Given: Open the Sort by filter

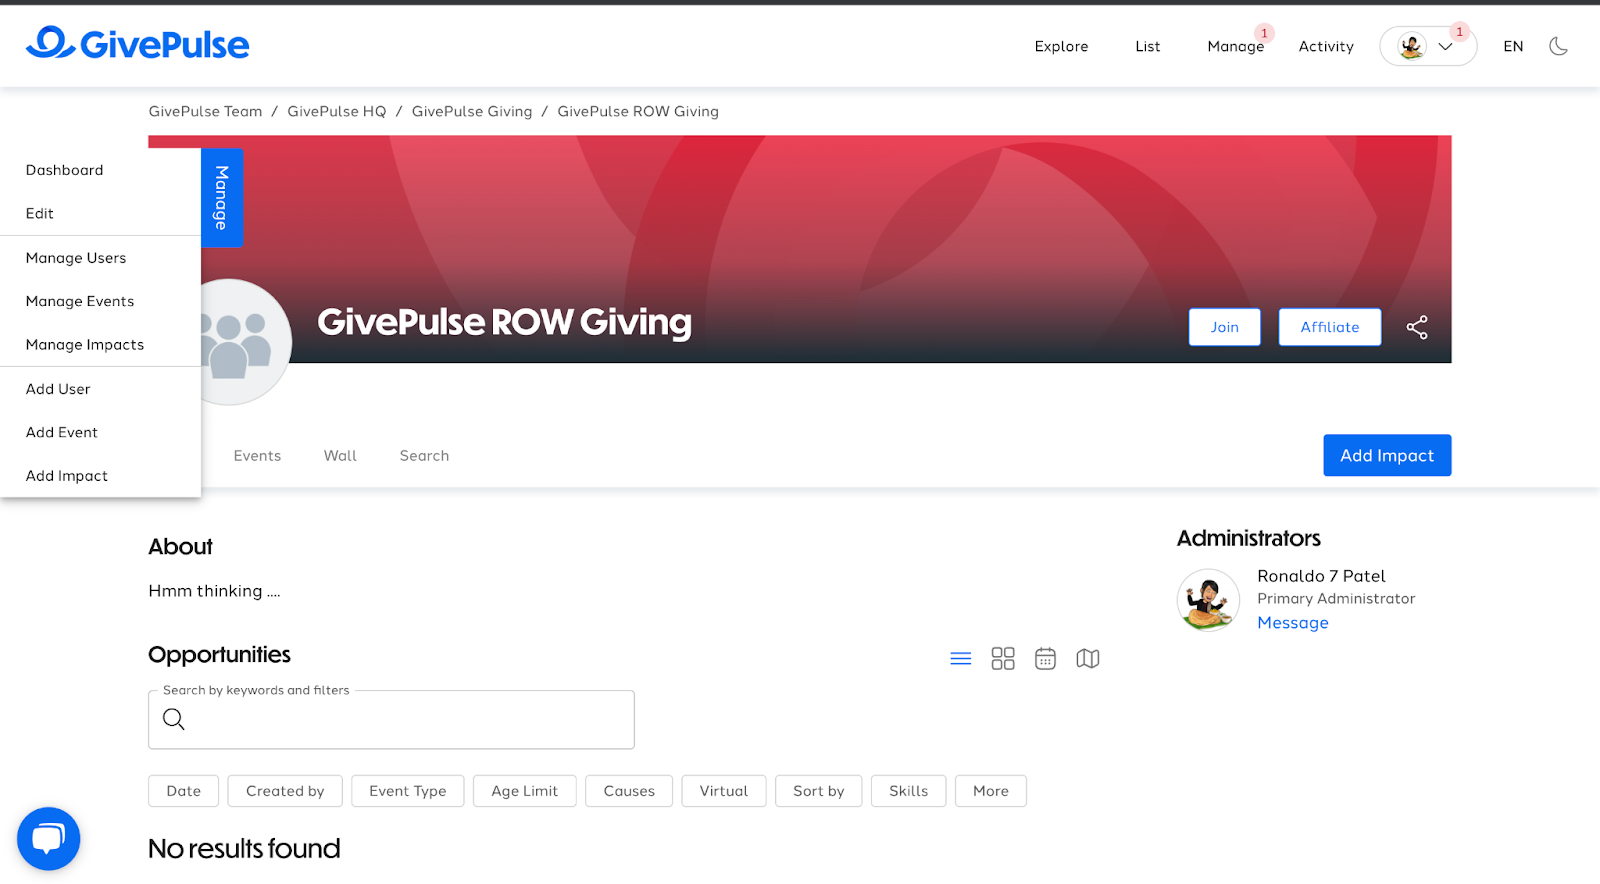Looking at the screenshot, I should (819, 791).
